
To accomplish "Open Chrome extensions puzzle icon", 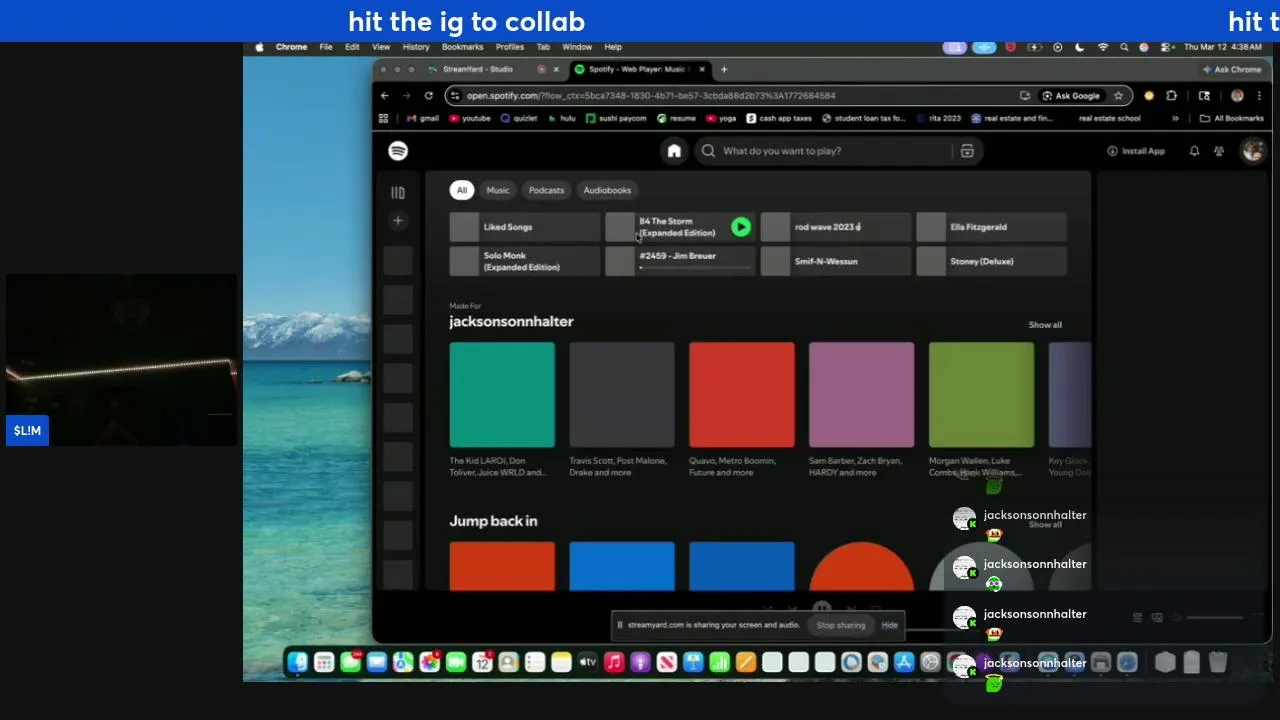I will point(1172,96).
